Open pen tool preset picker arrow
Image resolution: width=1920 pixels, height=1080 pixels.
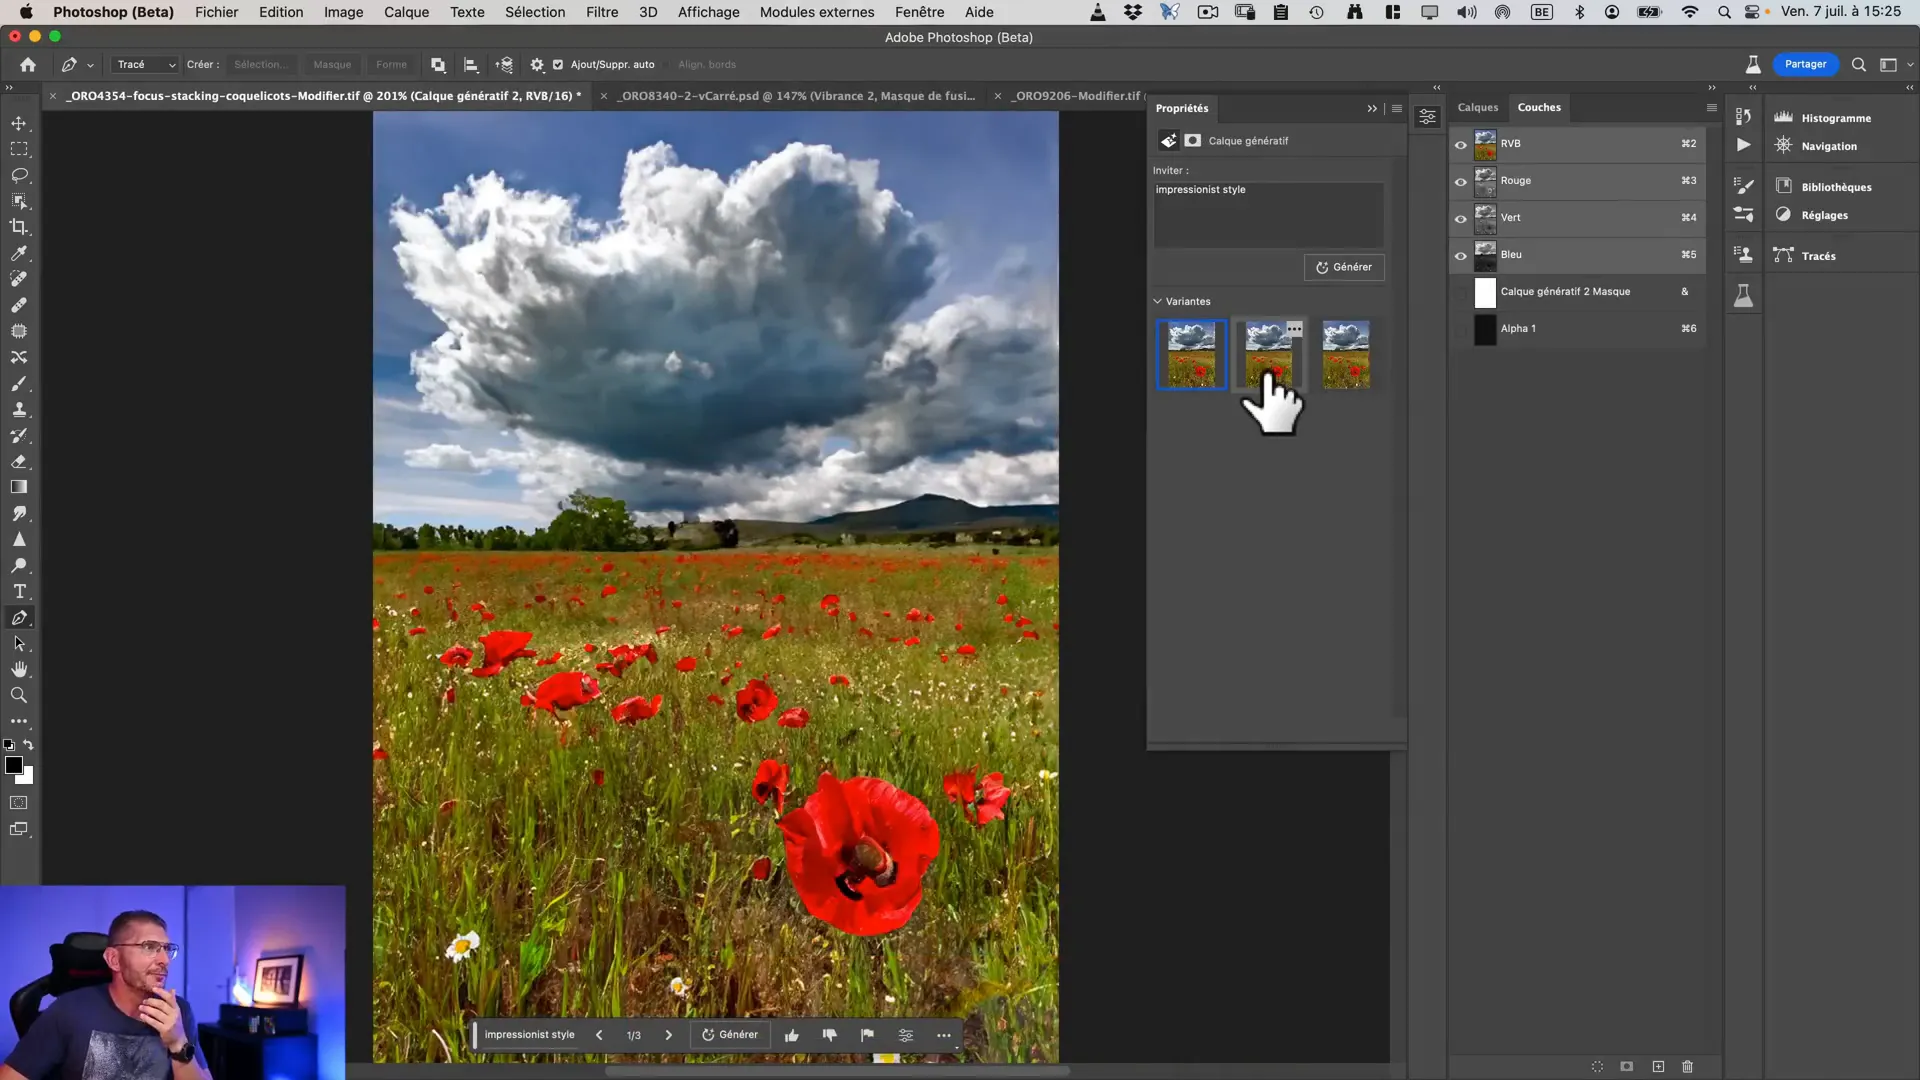pos(90,65)
